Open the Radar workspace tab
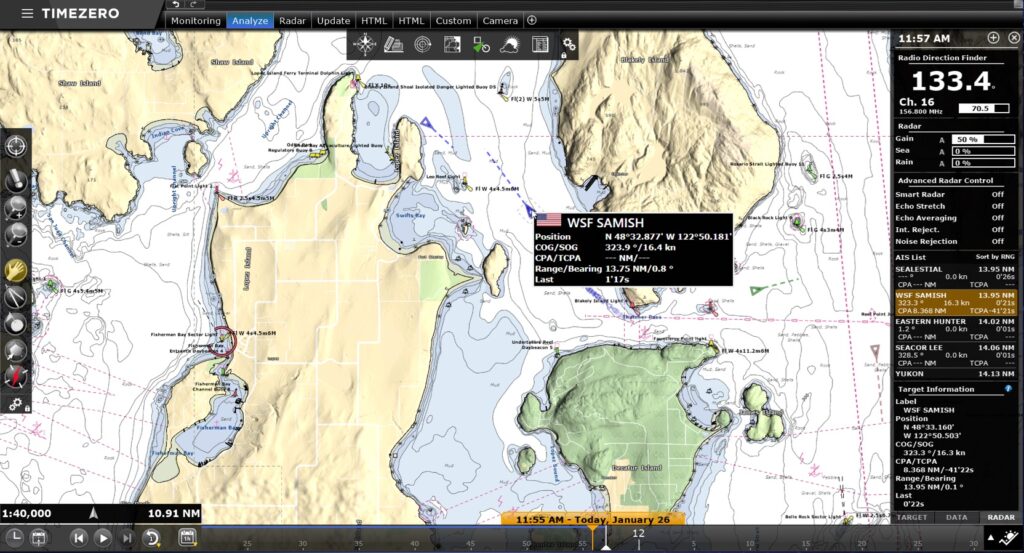The image size is (1024, 553). (292, 21)
